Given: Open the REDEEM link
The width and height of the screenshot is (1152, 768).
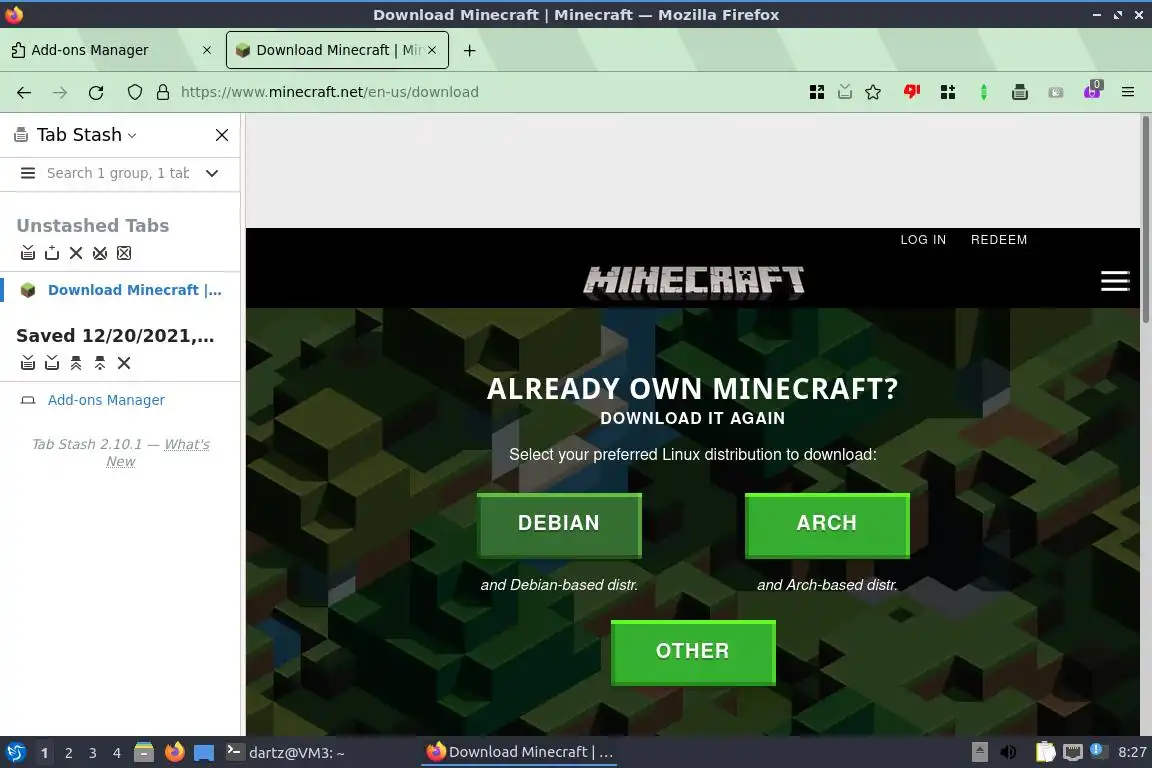Looking at the screenshot, I should pos(998,240).
